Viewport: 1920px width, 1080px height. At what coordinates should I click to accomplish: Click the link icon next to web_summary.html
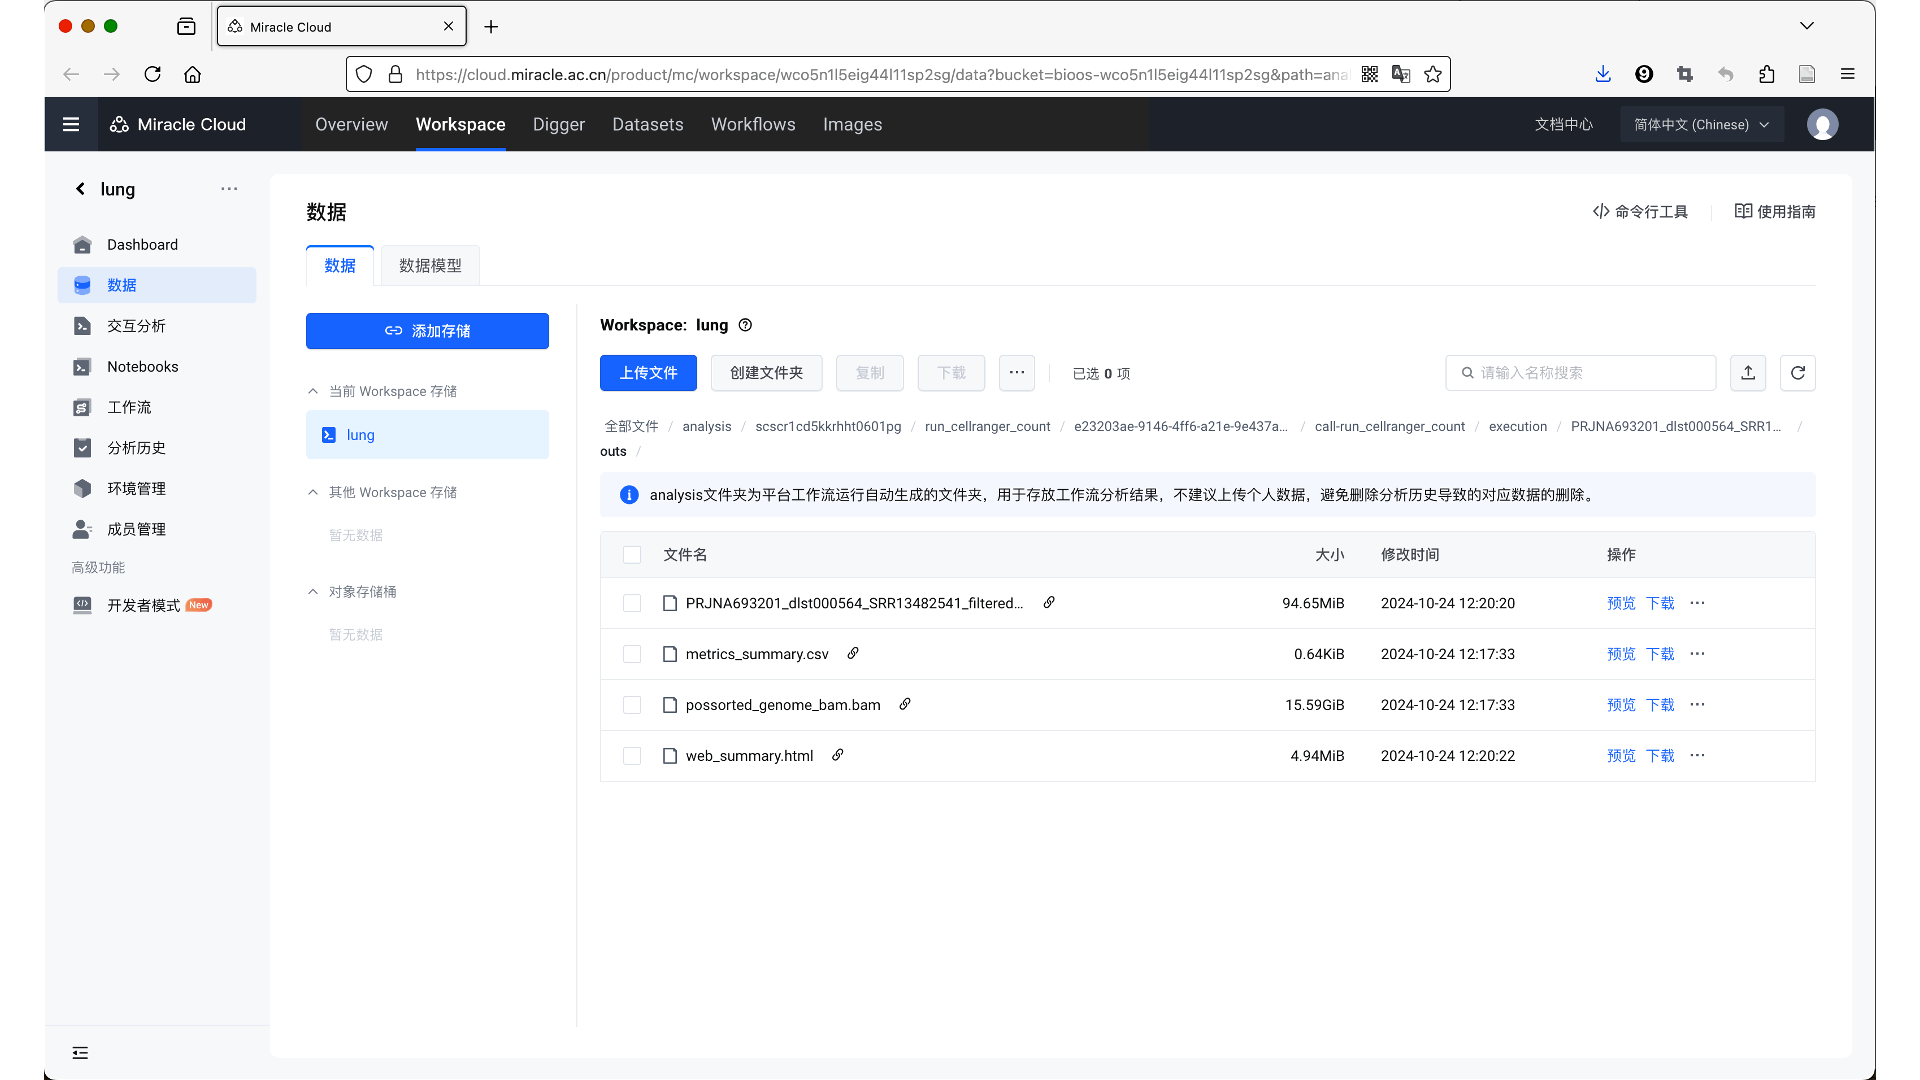839,756
